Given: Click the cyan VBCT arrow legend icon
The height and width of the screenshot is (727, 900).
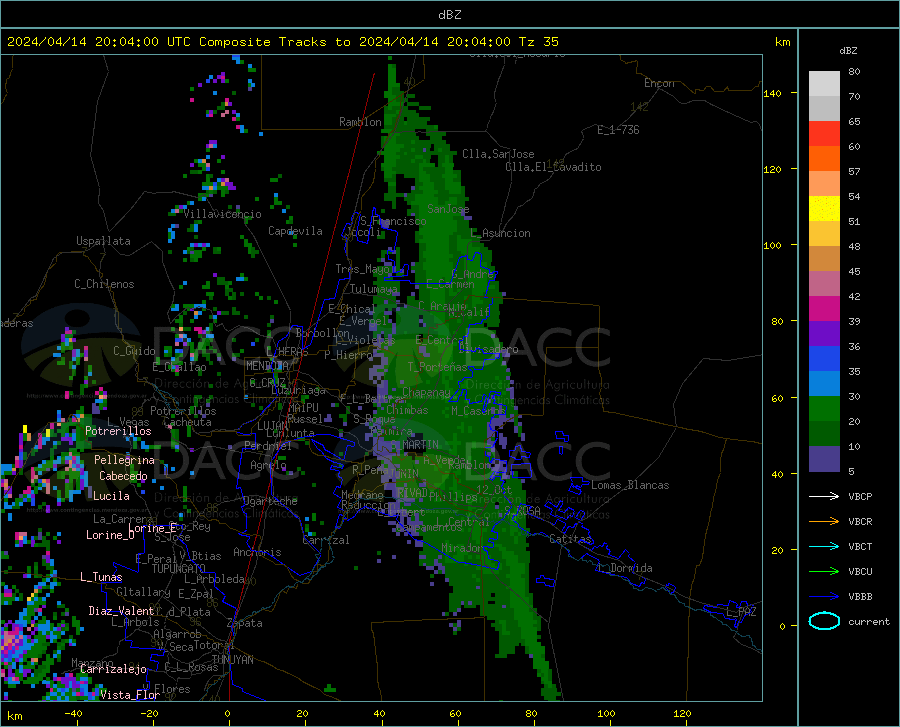Looking at the screenshot, I should click(x=824, y=546).
